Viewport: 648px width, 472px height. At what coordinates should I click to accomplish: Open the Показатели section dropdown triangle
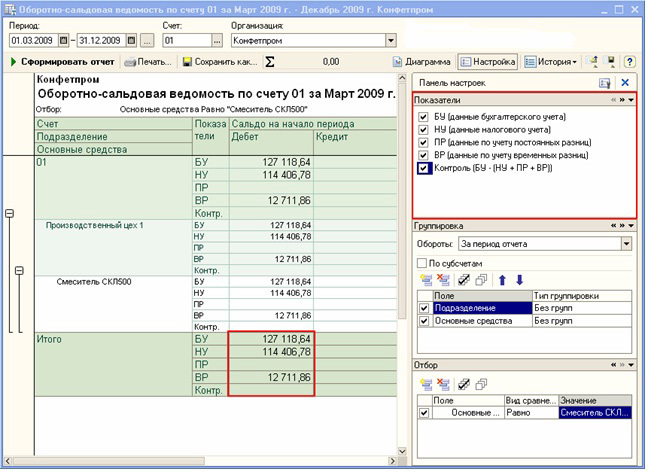(x=631, y=100)
